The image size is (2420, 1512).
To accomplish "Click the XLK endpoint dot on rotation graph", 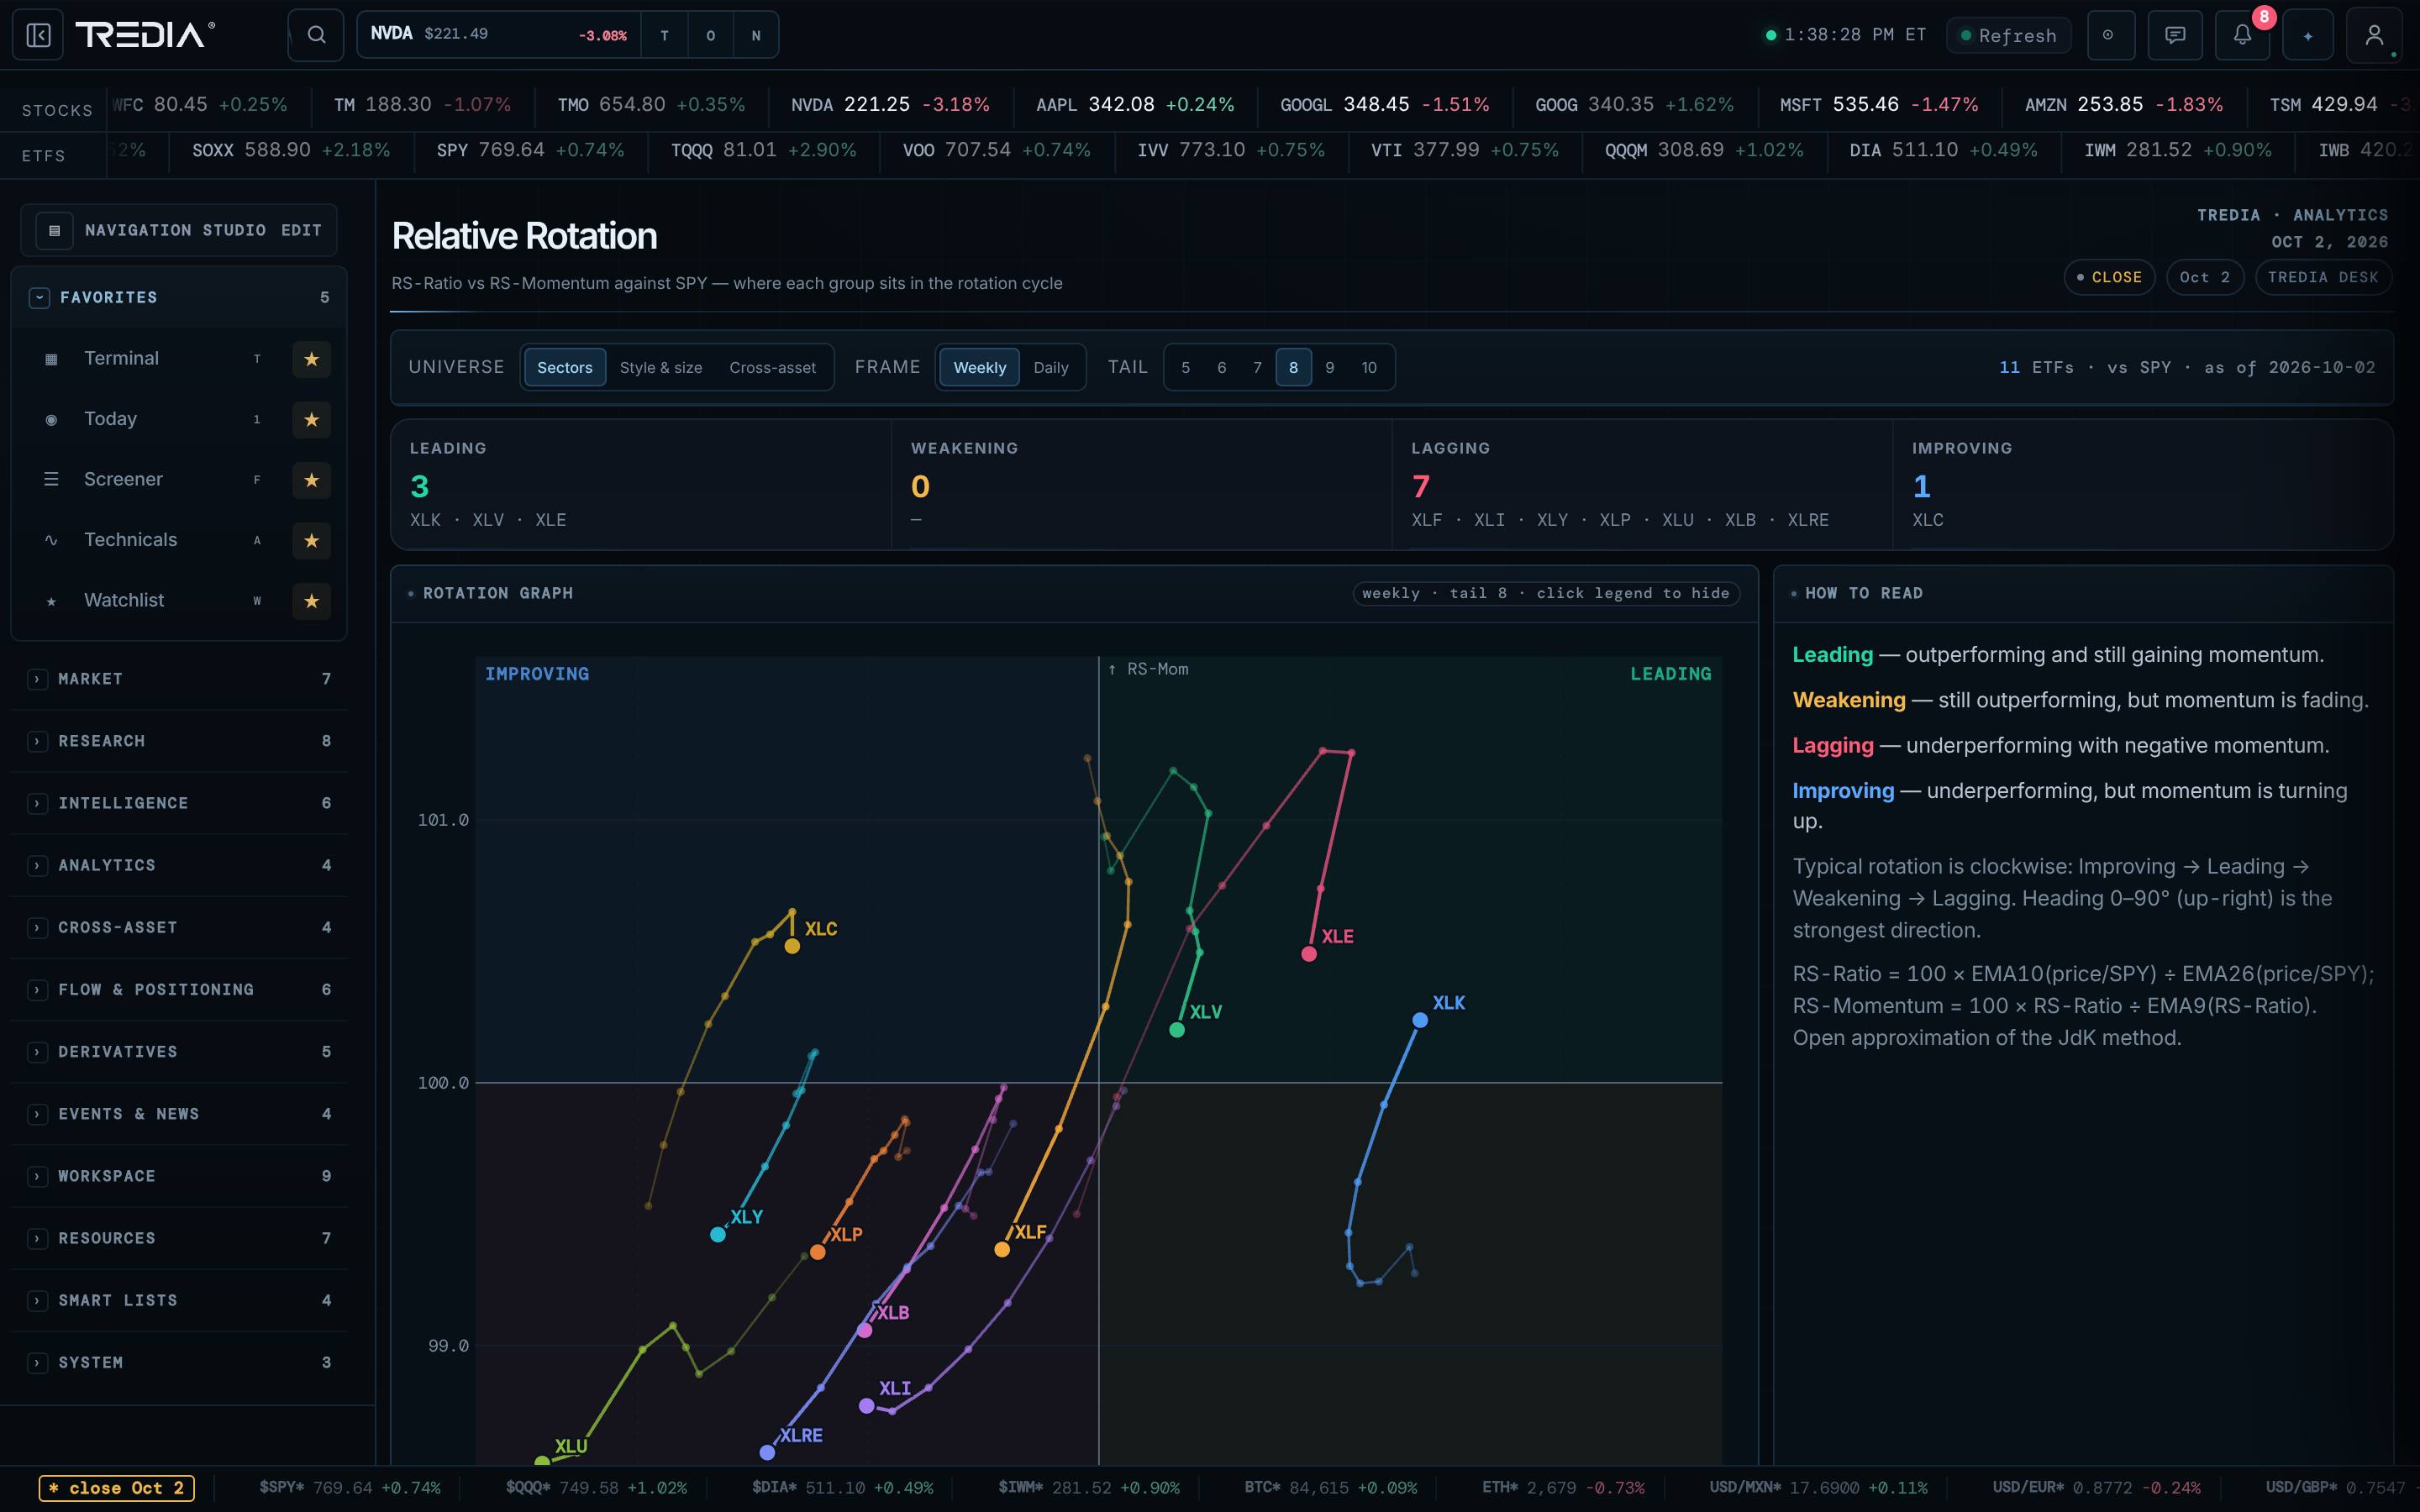I will click(x=1420, y=1020).
